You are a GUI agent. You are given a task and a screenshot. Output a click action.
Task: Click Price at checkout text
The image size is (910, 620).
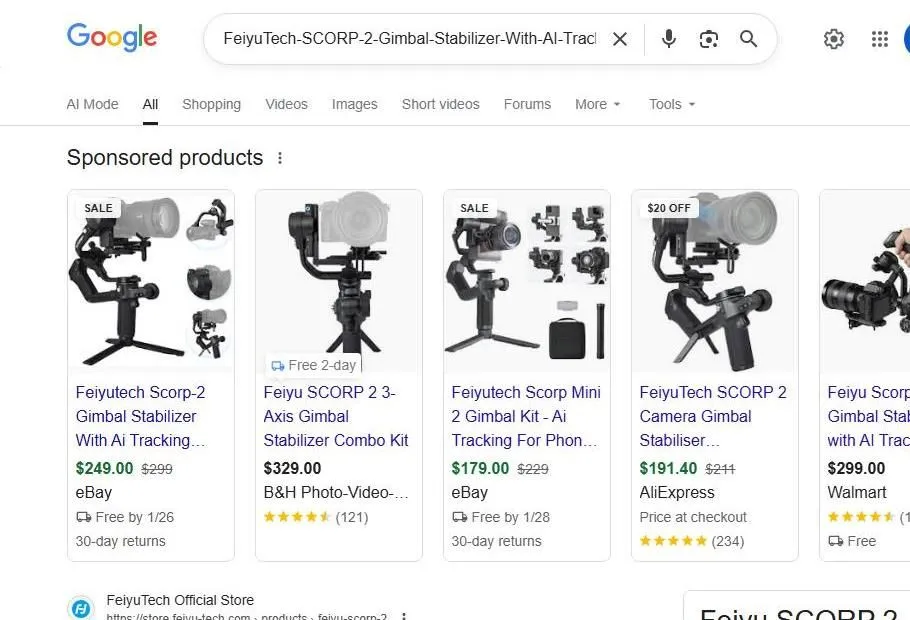[x=693, y=517]
